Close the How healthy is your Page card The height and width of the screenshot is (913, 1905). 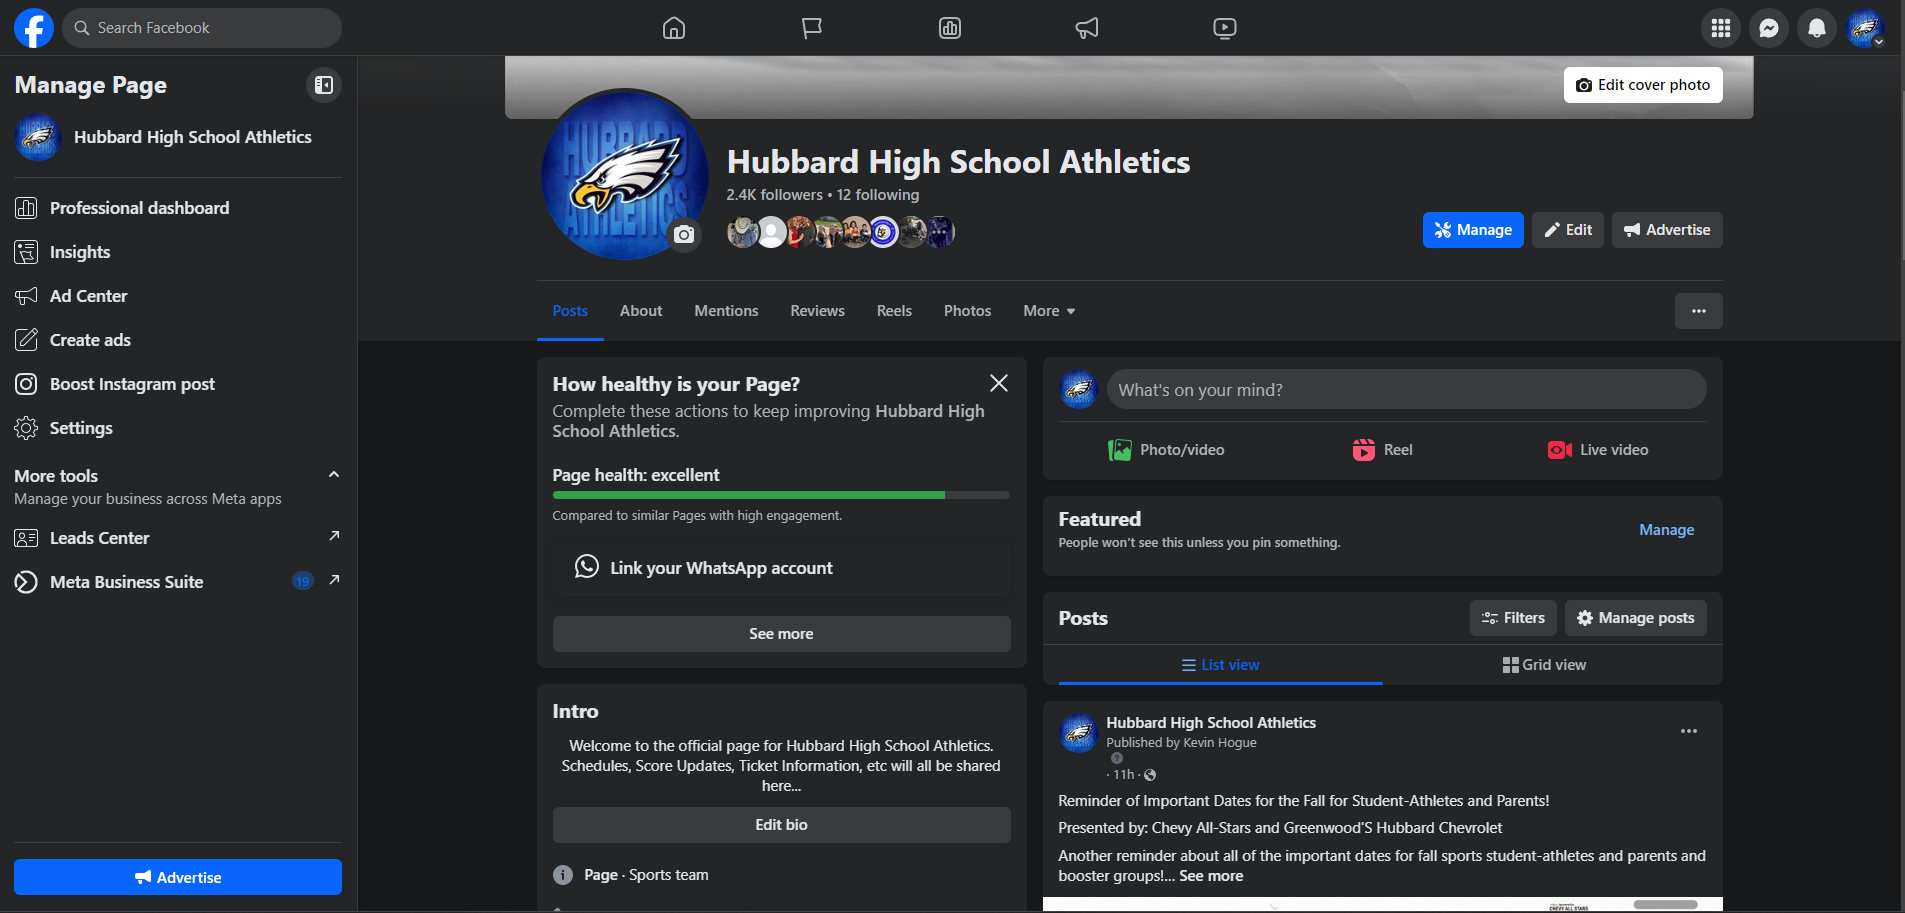click(998, 383)
